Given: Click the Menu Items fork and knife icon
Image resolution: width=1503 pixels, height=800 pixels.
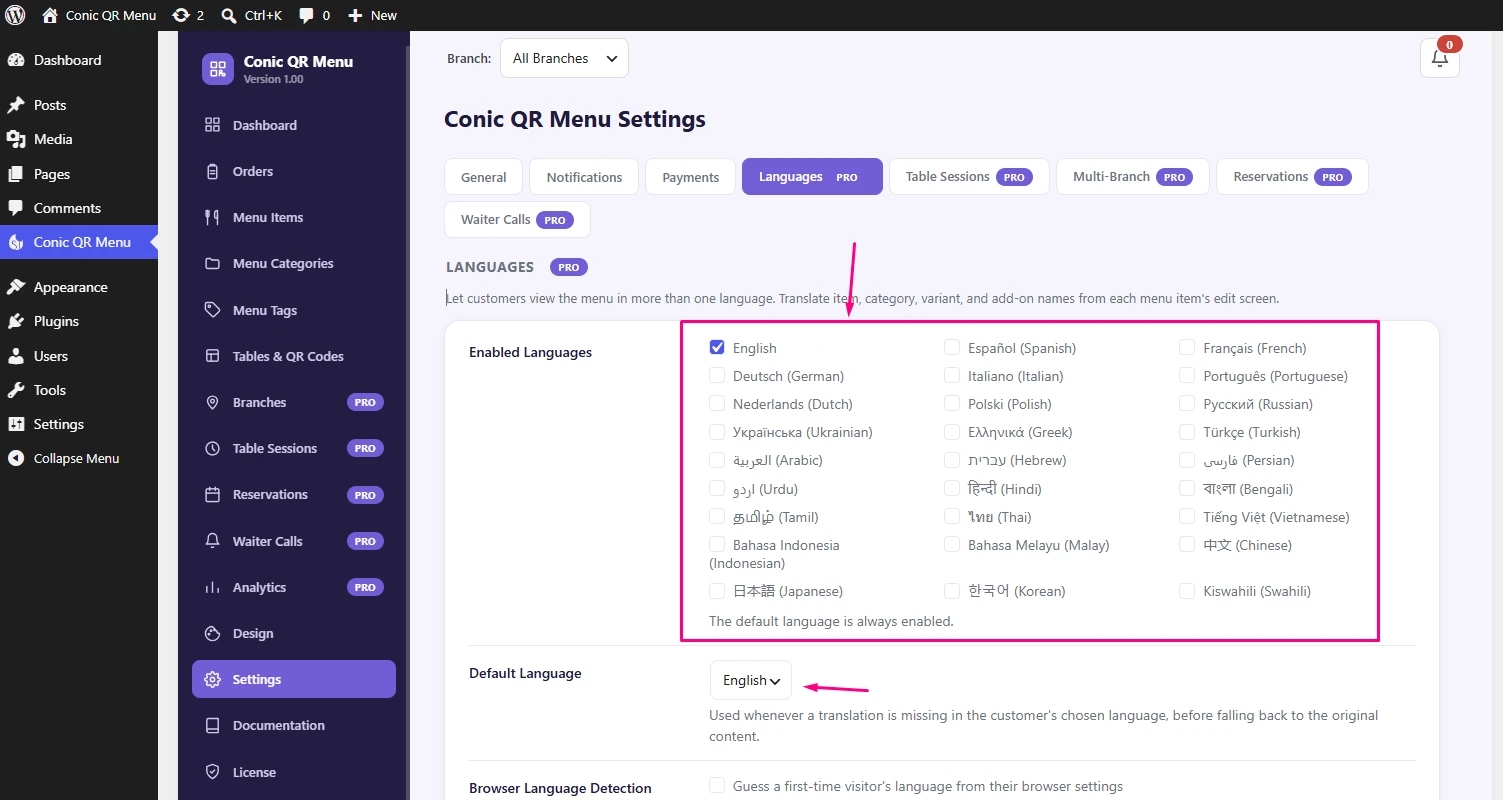Looking at the screenshot, I should coord(212,217).
